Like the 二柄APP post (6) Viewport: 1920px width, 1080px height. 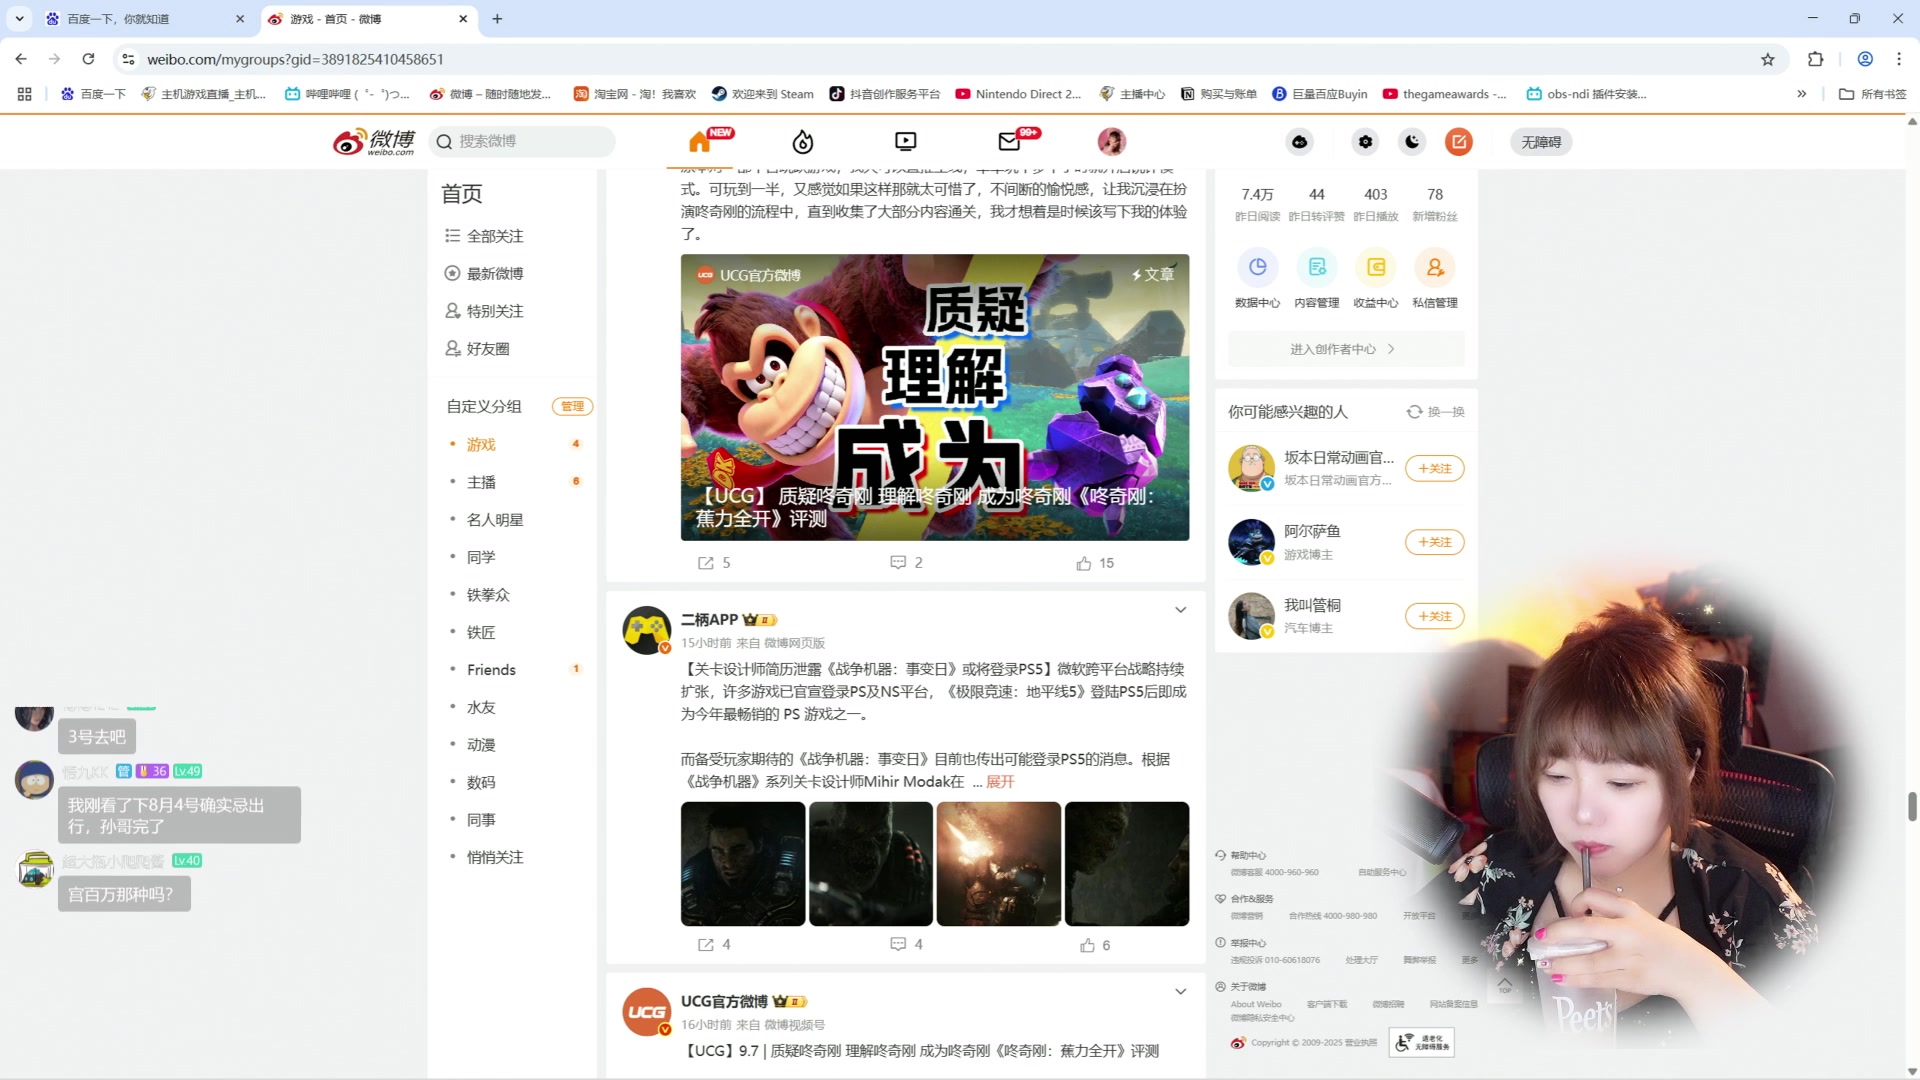pyautogui.click(x=1095, y=945)
